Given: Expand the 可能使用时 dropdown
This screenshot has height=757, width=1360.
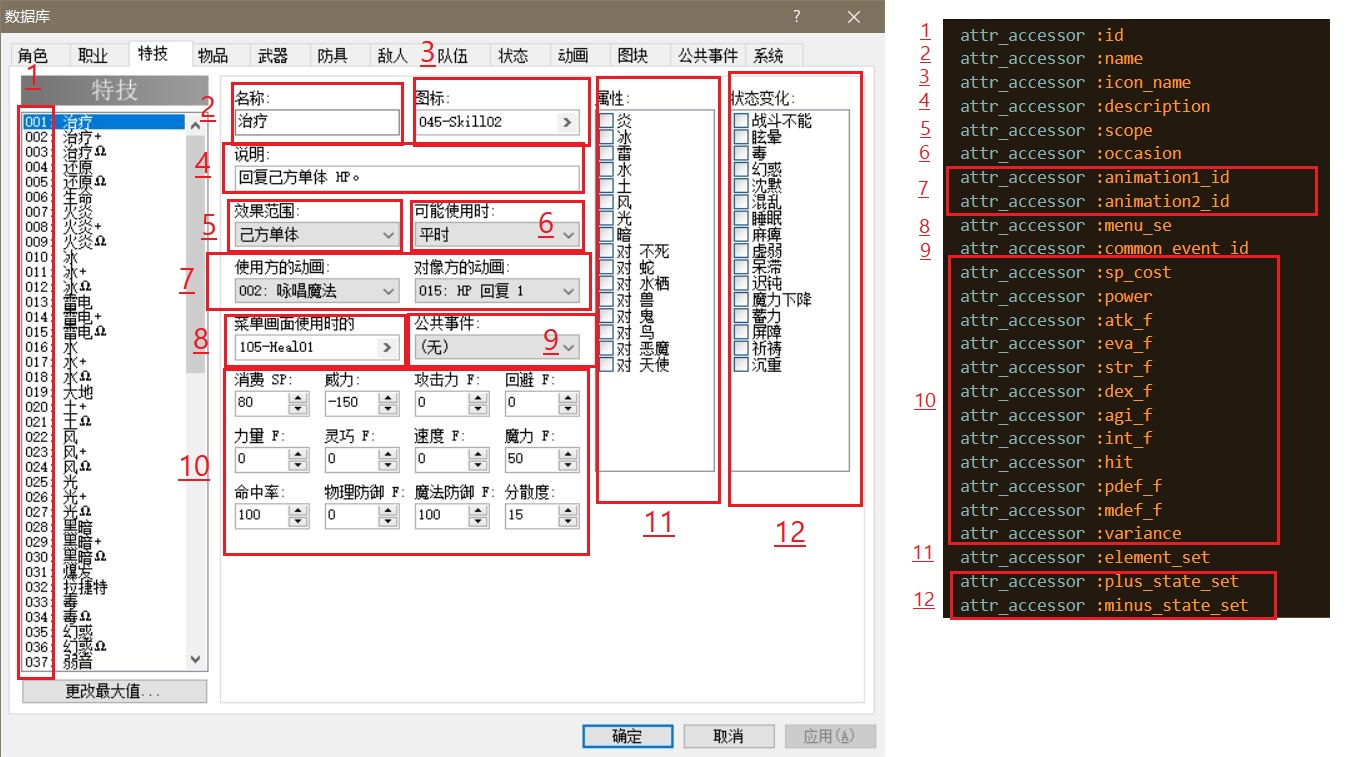Looking at the screenshot, I should click(495, 234).
